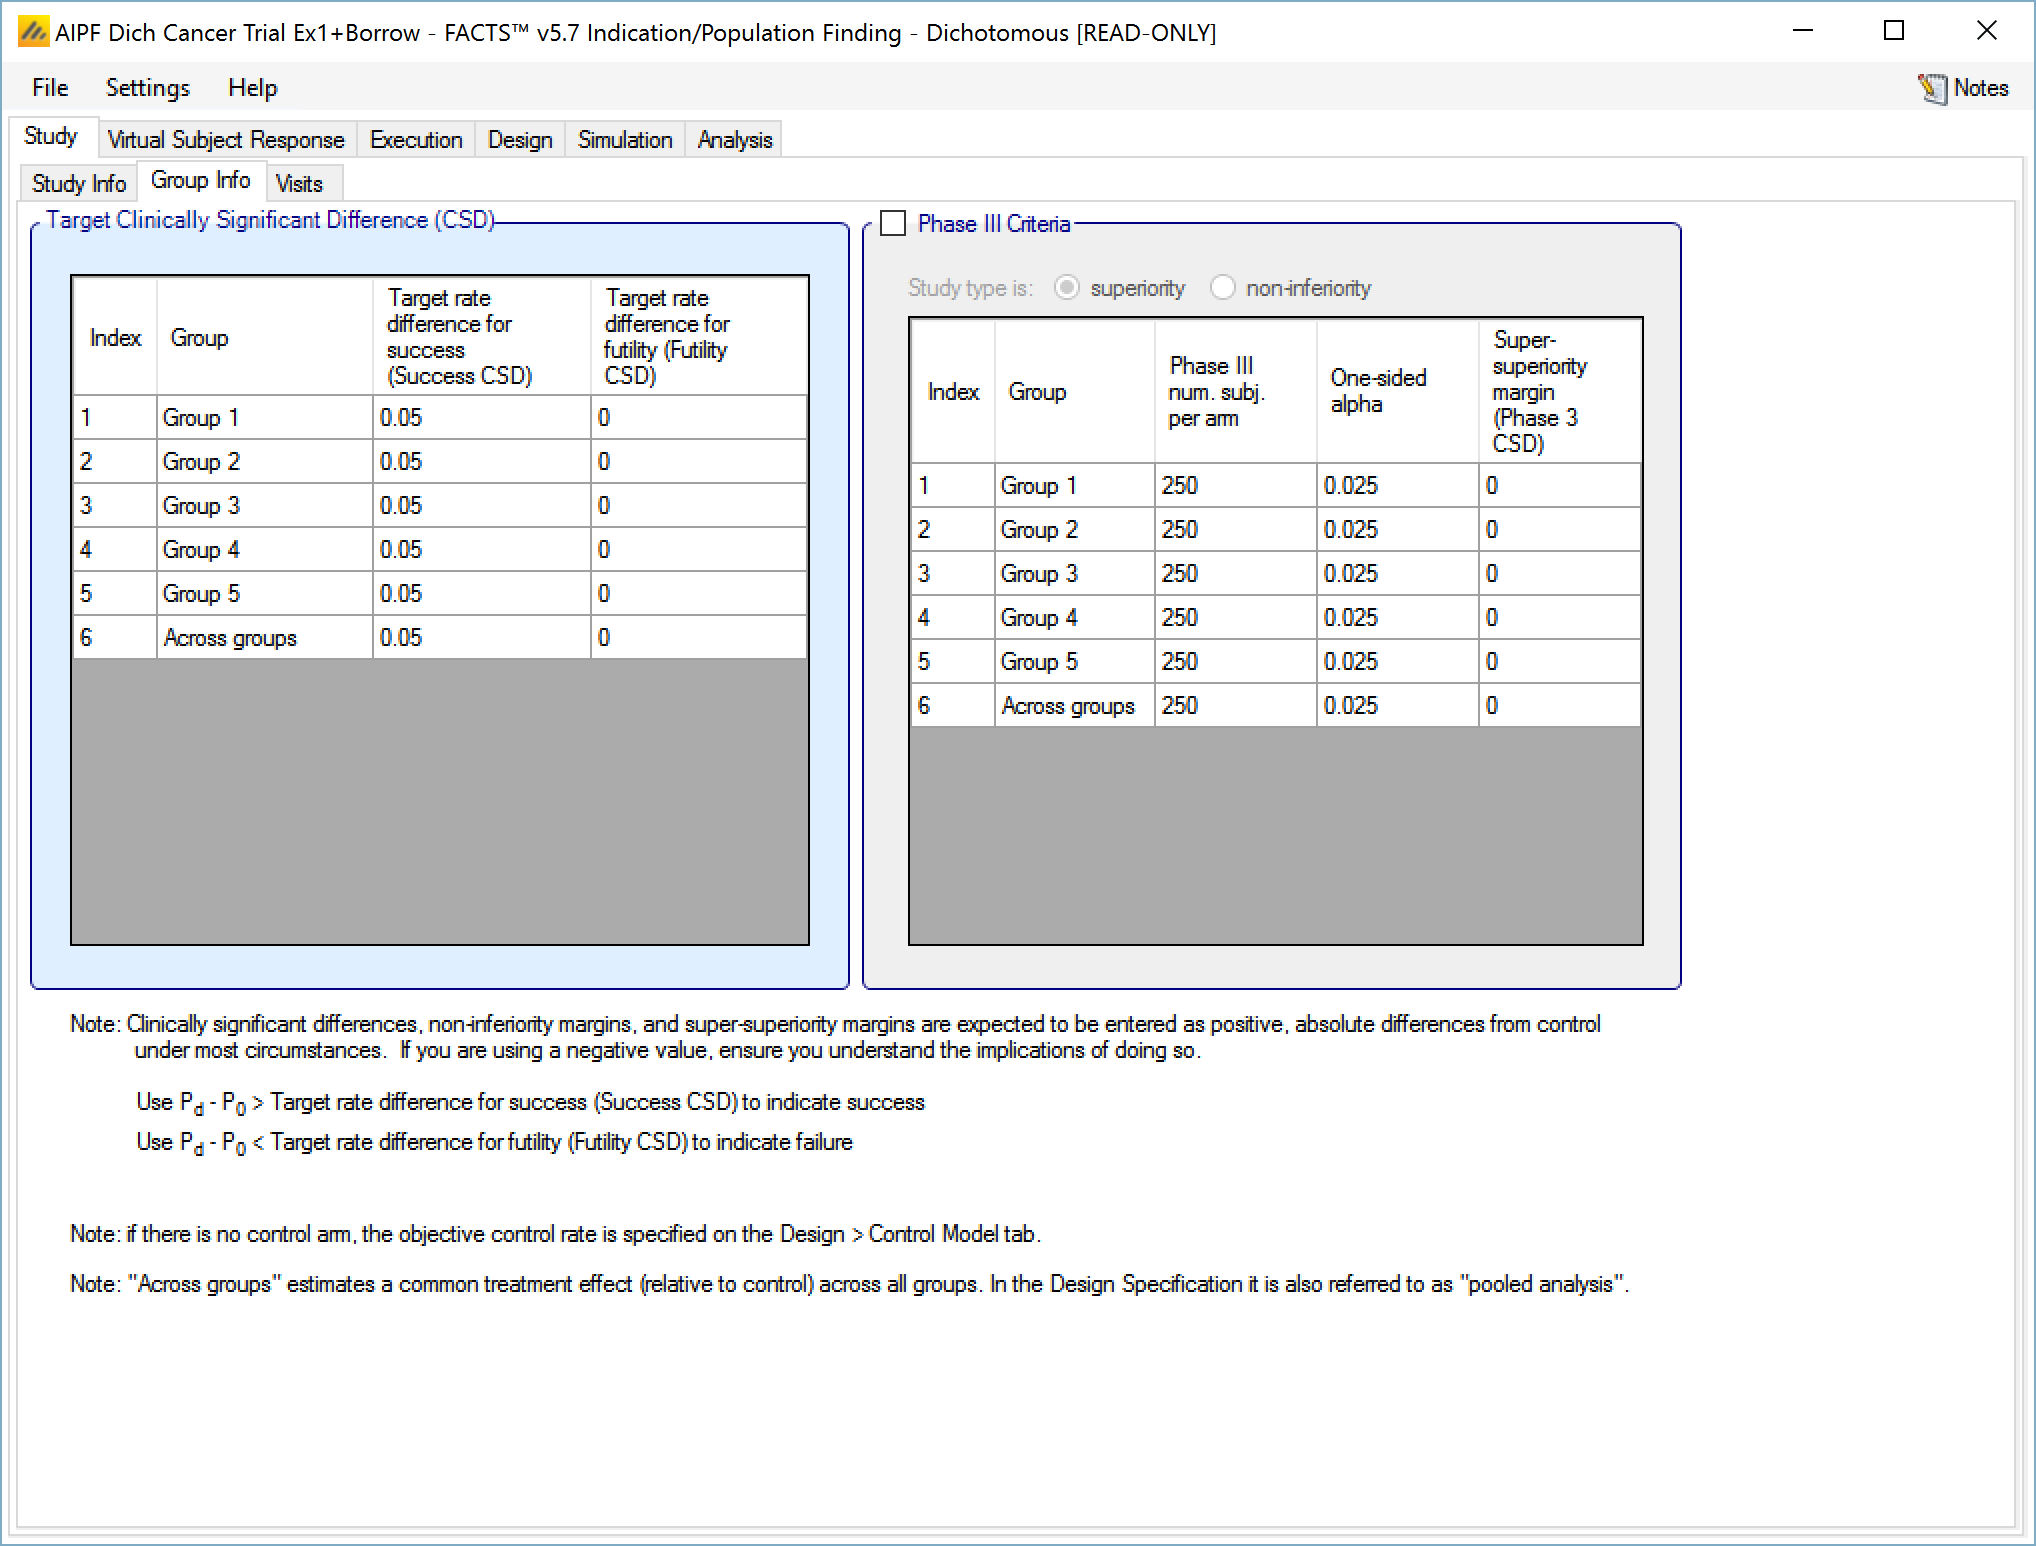
Task: Enable the Phase III Criteria checkbox
Action: pyautogui.click(x=893, y=223)
